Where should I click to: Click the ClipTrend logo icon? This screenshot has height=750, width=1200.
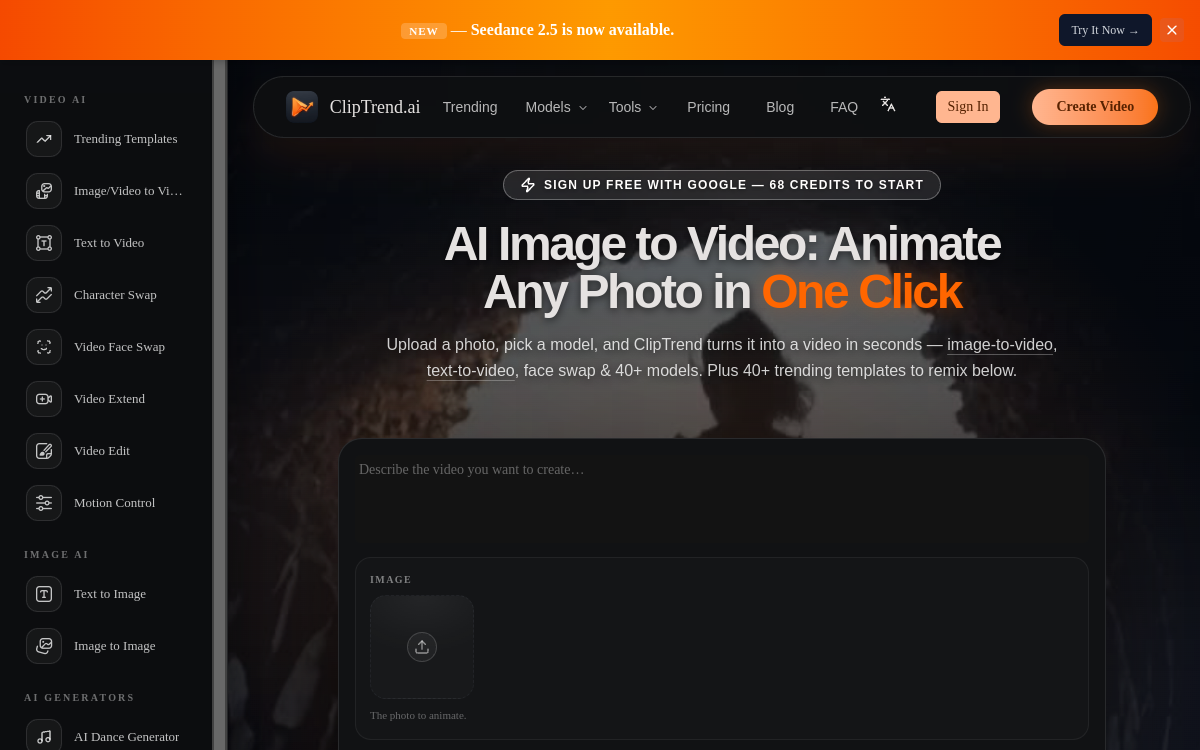302,107
